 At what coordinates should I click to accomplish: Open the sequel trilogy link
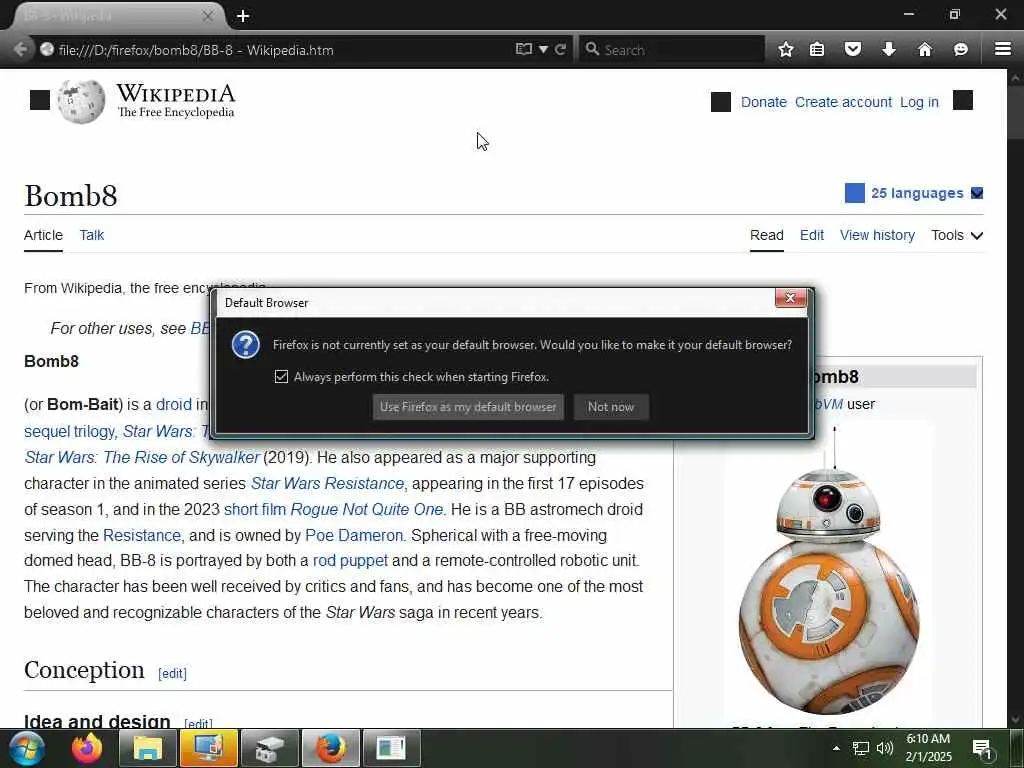[x=70, y=431]
